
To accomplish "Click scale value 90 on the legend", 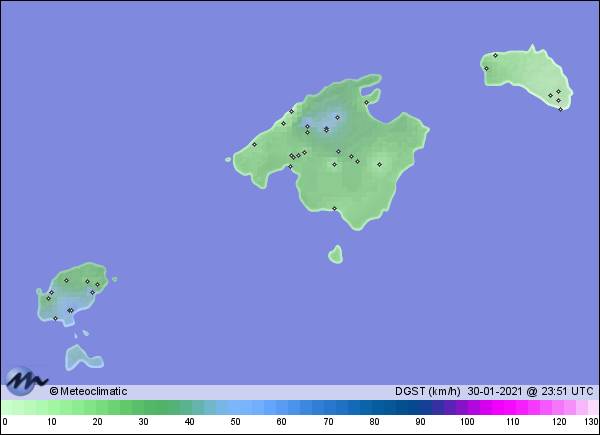I will (420, 422).
